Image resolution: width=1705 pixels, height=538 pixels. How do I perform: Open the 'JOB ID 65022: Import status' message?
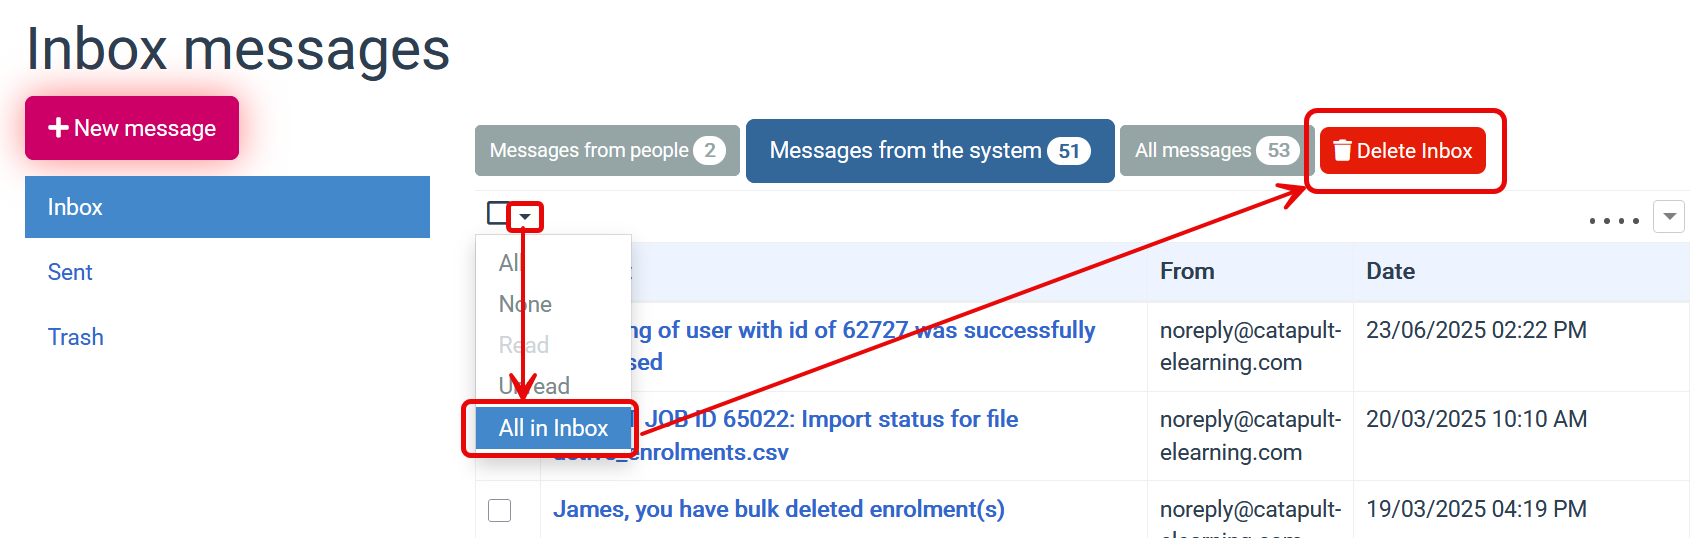[830, 420]
